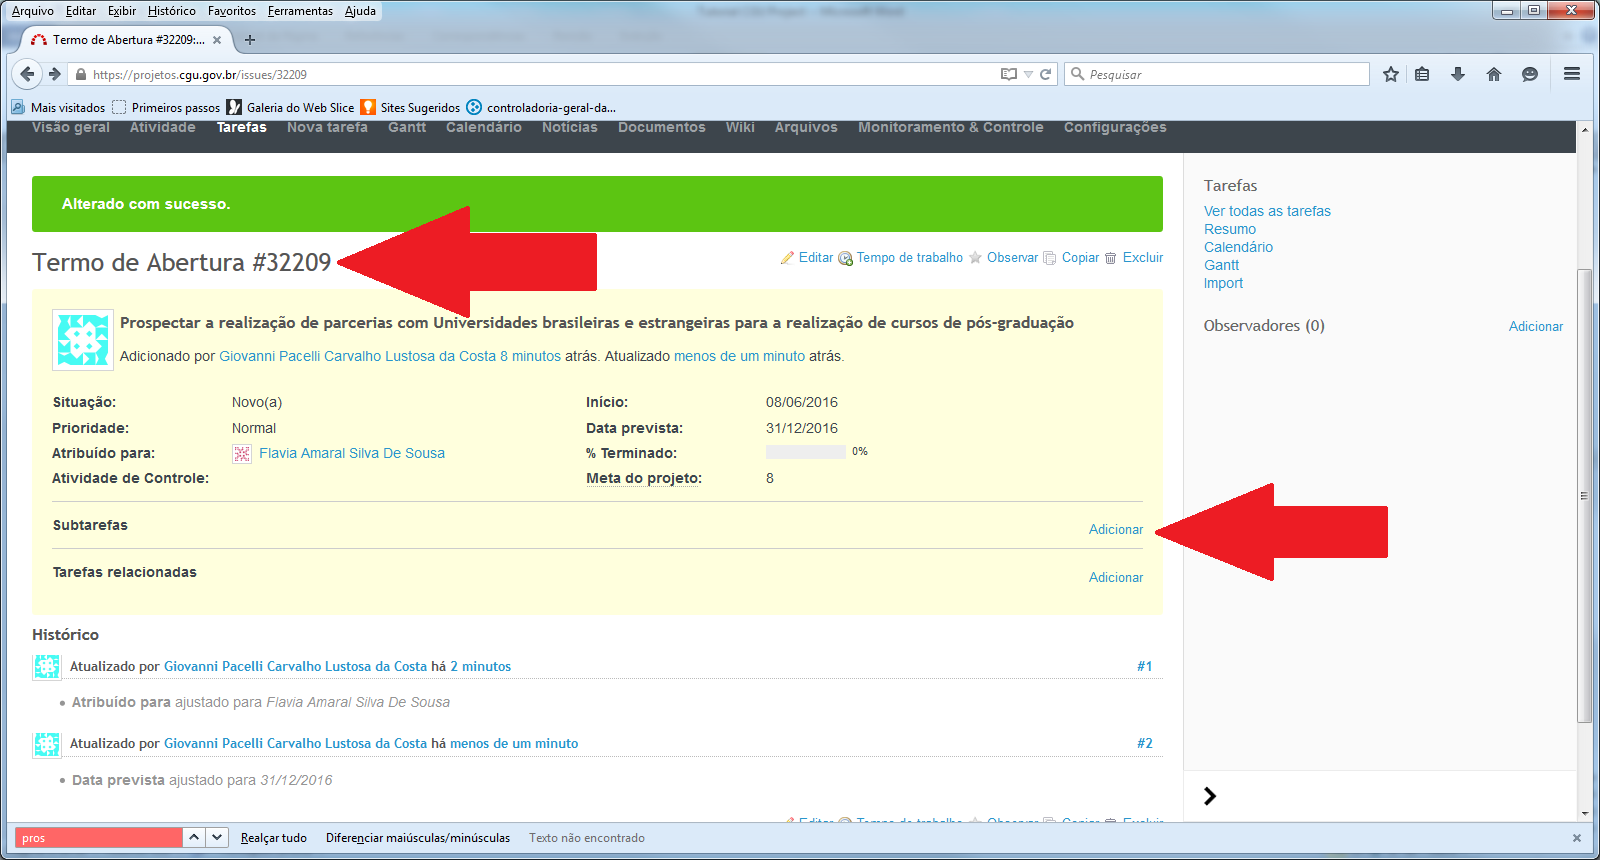
Task: Jump to next find result arrow
Action: point(217,838)
